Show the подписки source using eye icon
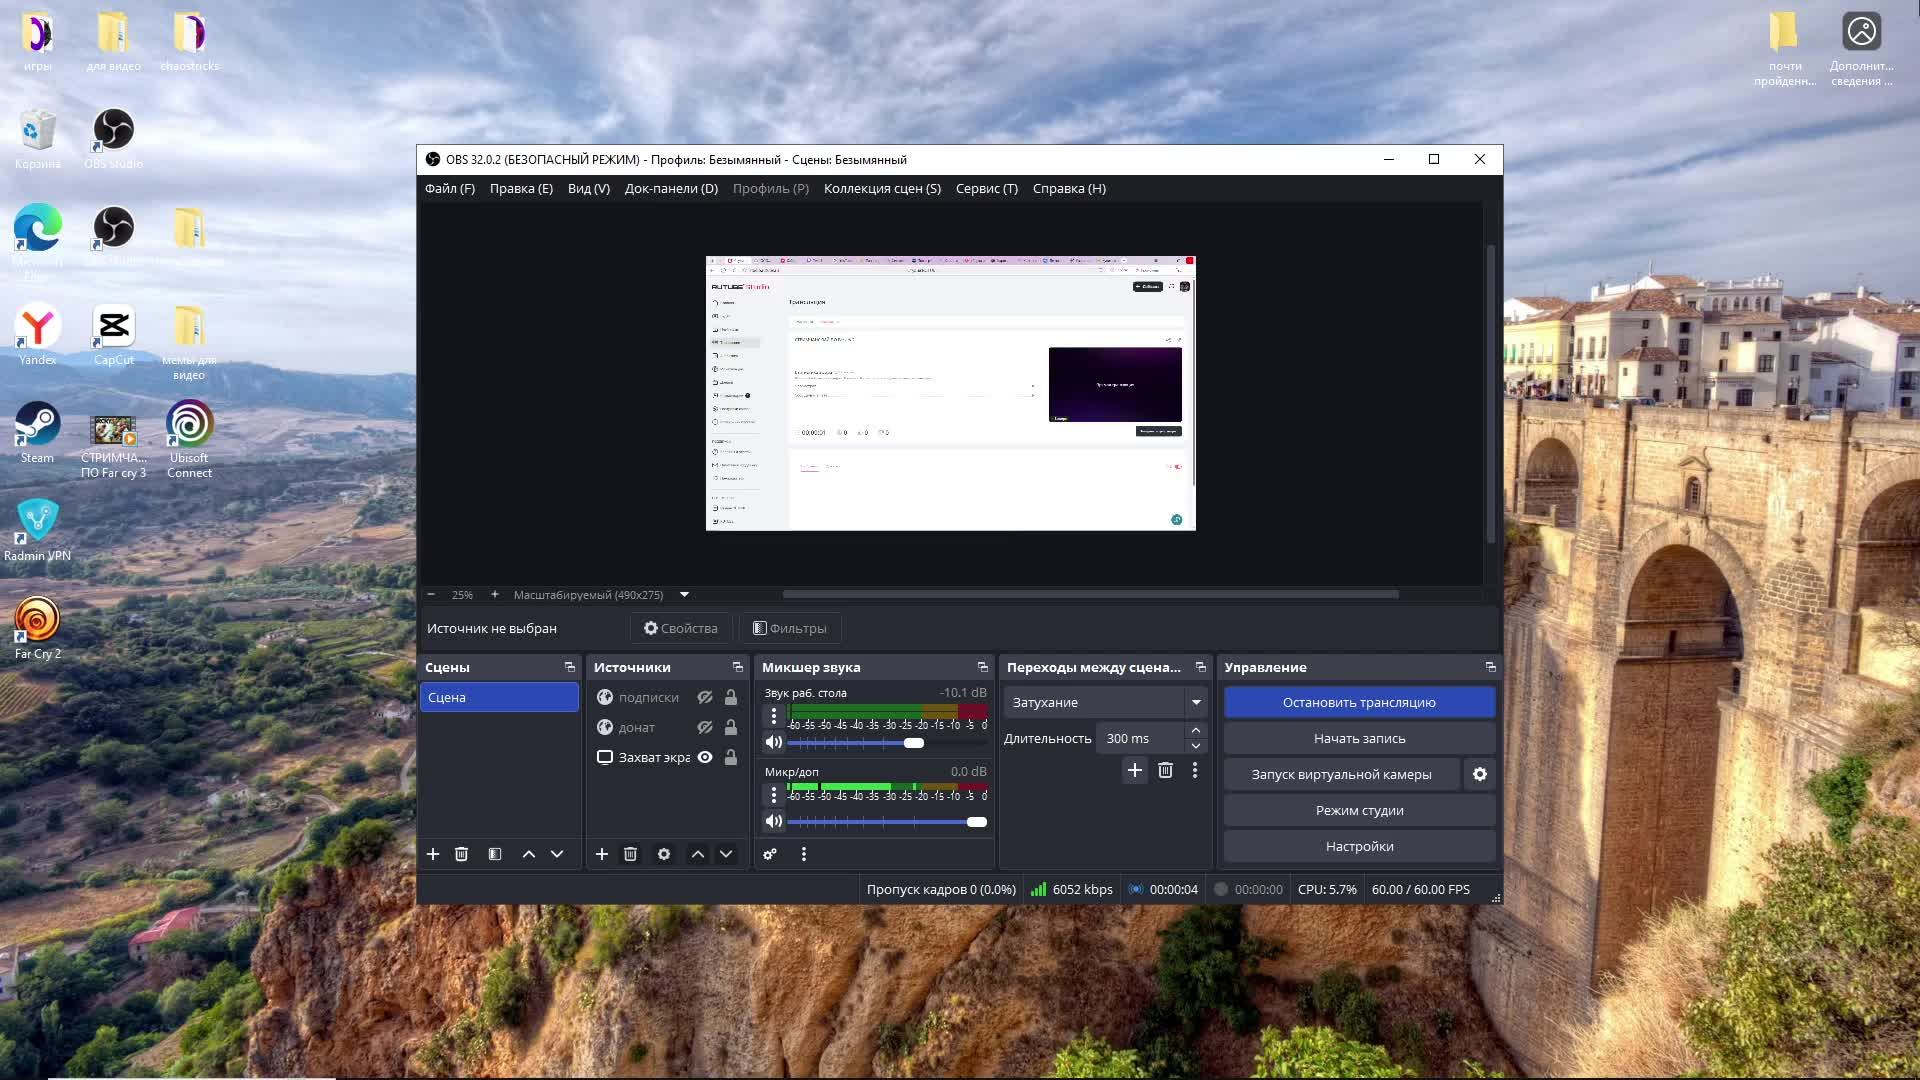The height and width of the screenshot is (1080, 1920). [x=705, y=697]
